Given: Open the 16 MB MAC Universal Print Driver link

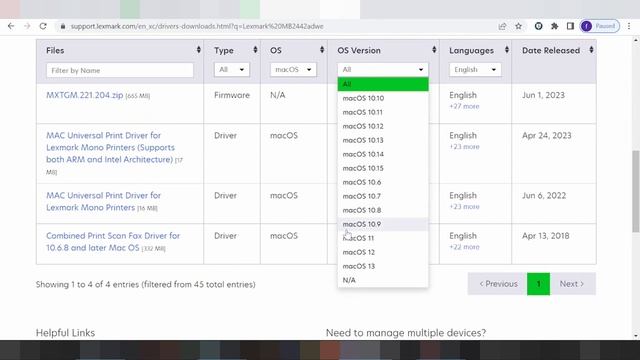Looking at the screenshot, I should tap(103, 201).
